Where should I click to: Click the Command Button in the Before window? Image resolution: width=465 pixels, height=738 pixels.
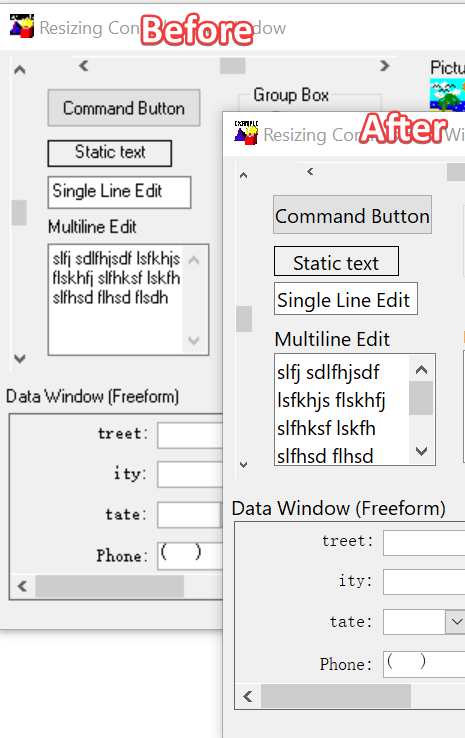coord(124,108)
